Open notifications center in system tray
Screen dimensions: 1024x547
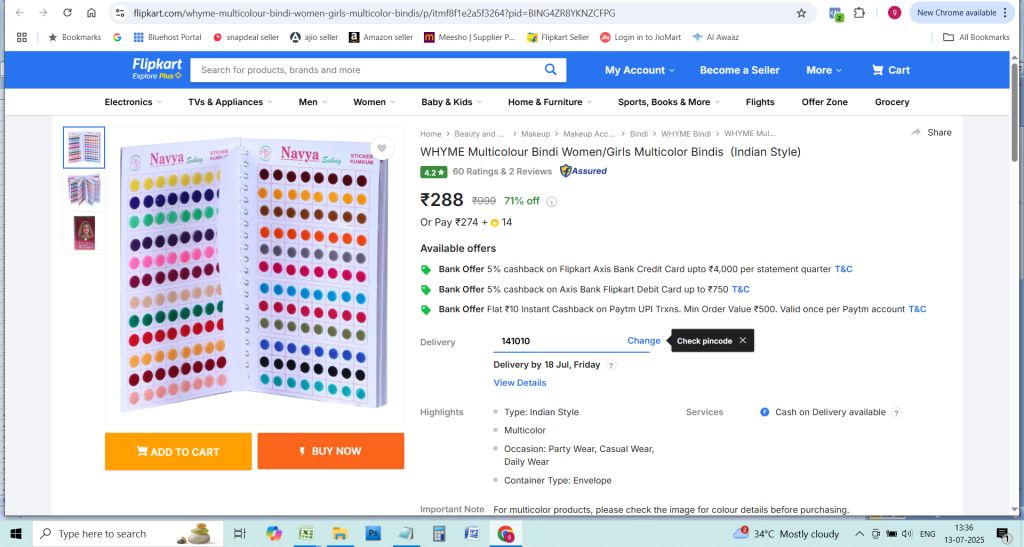1003,534
